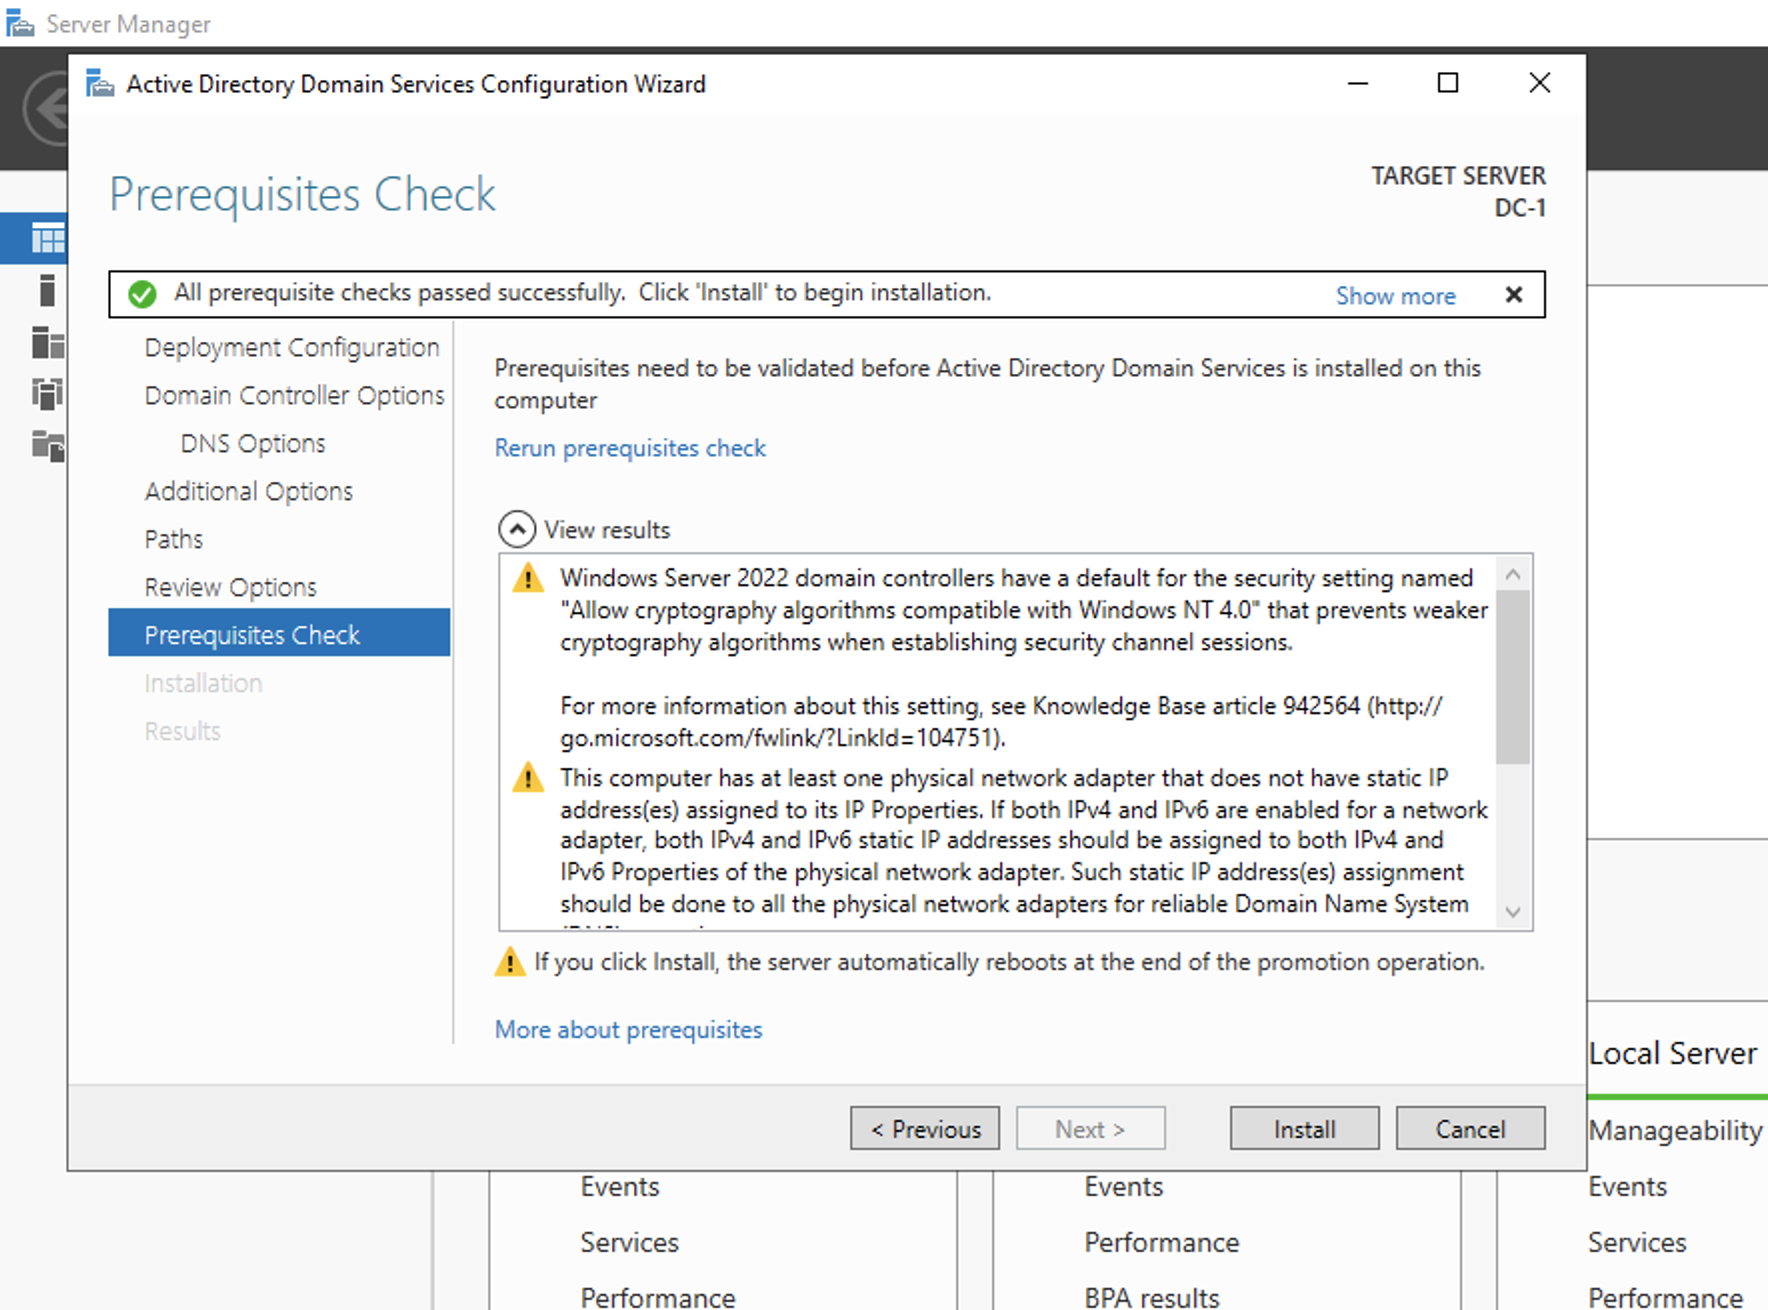The width and height of the screenshot is (1768, 1310).
Task: Open the More about prerequisites link
Action: click(628, 1030)
